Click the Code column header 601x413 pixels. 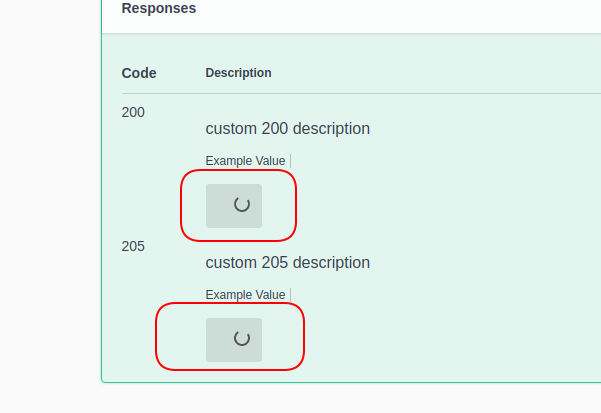tap(139, 73)
